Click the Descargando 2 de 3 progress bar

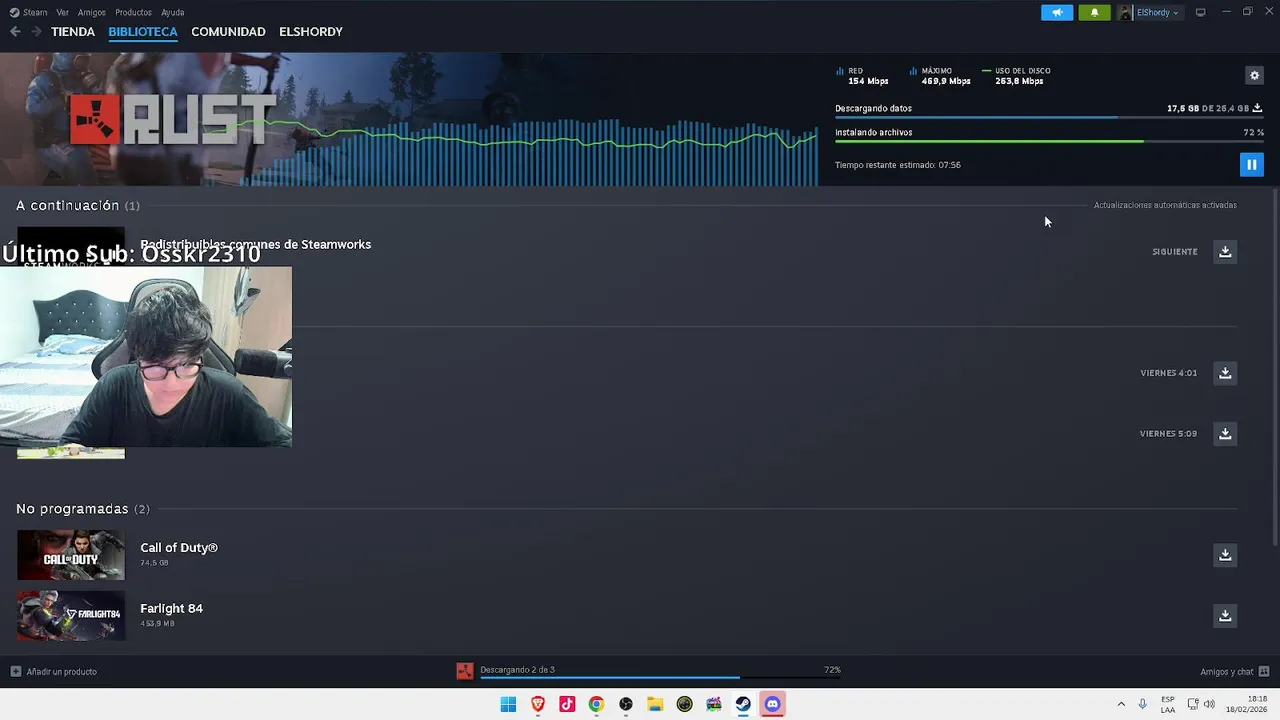point(660,678)
